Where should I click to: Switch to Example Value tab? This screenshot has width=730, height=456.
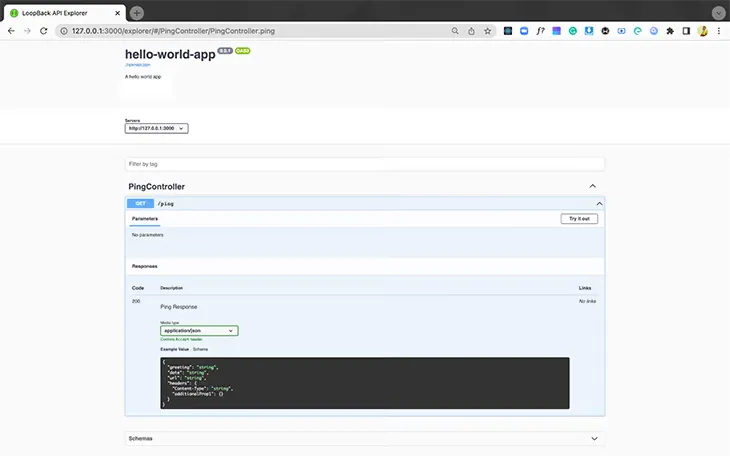point(175,349)
